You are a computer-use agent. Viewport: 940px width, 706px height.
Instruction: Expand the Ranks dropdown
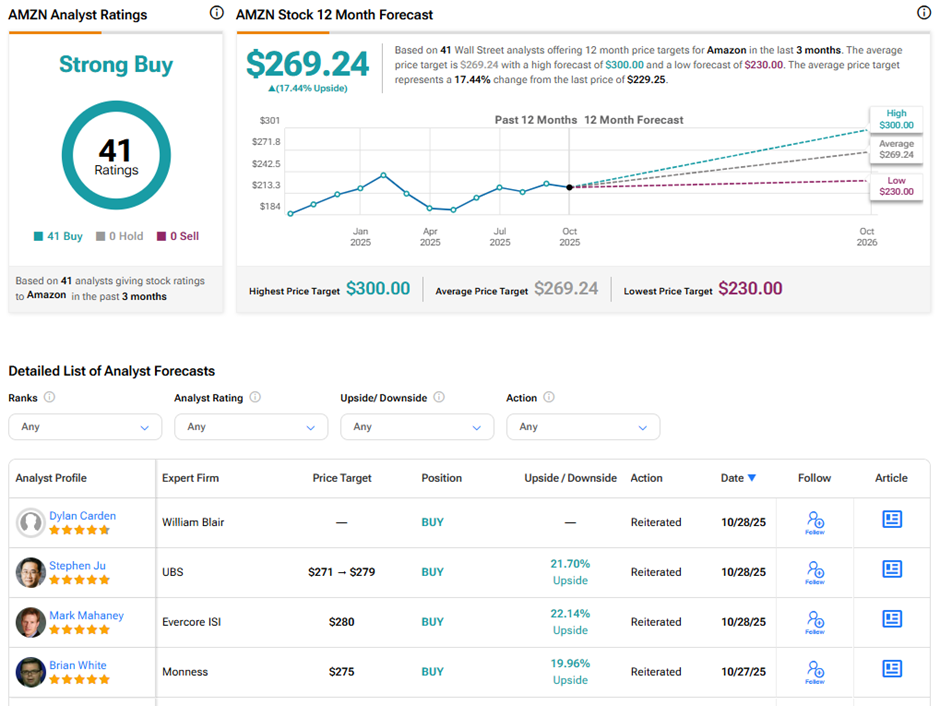coord(85,427)
